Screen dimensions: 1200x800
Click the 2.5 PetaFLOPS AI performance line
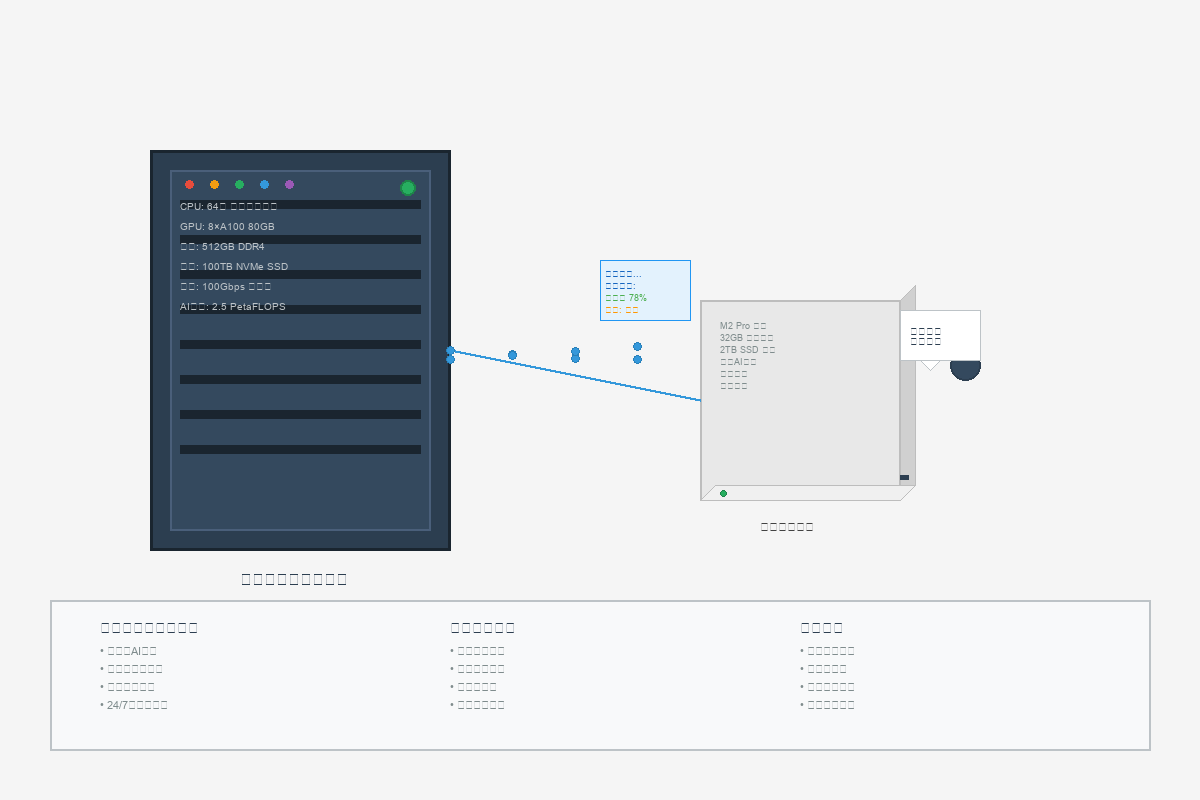click(x=232, y=307)
